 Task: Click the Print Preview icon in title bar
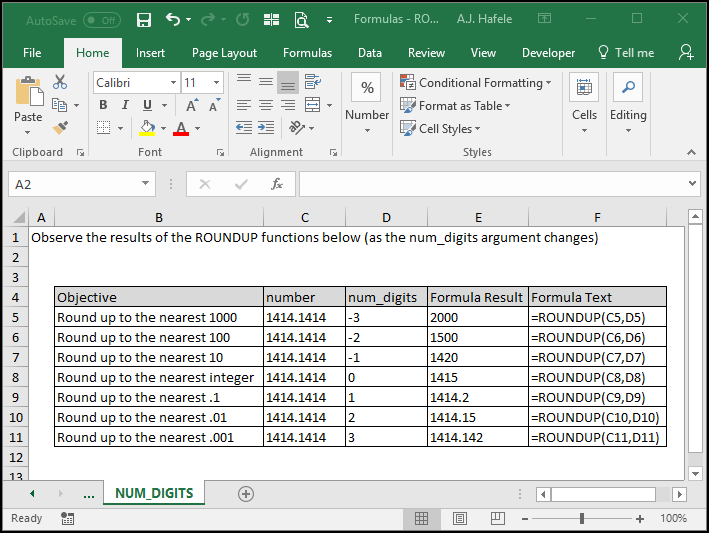[301, 20]
